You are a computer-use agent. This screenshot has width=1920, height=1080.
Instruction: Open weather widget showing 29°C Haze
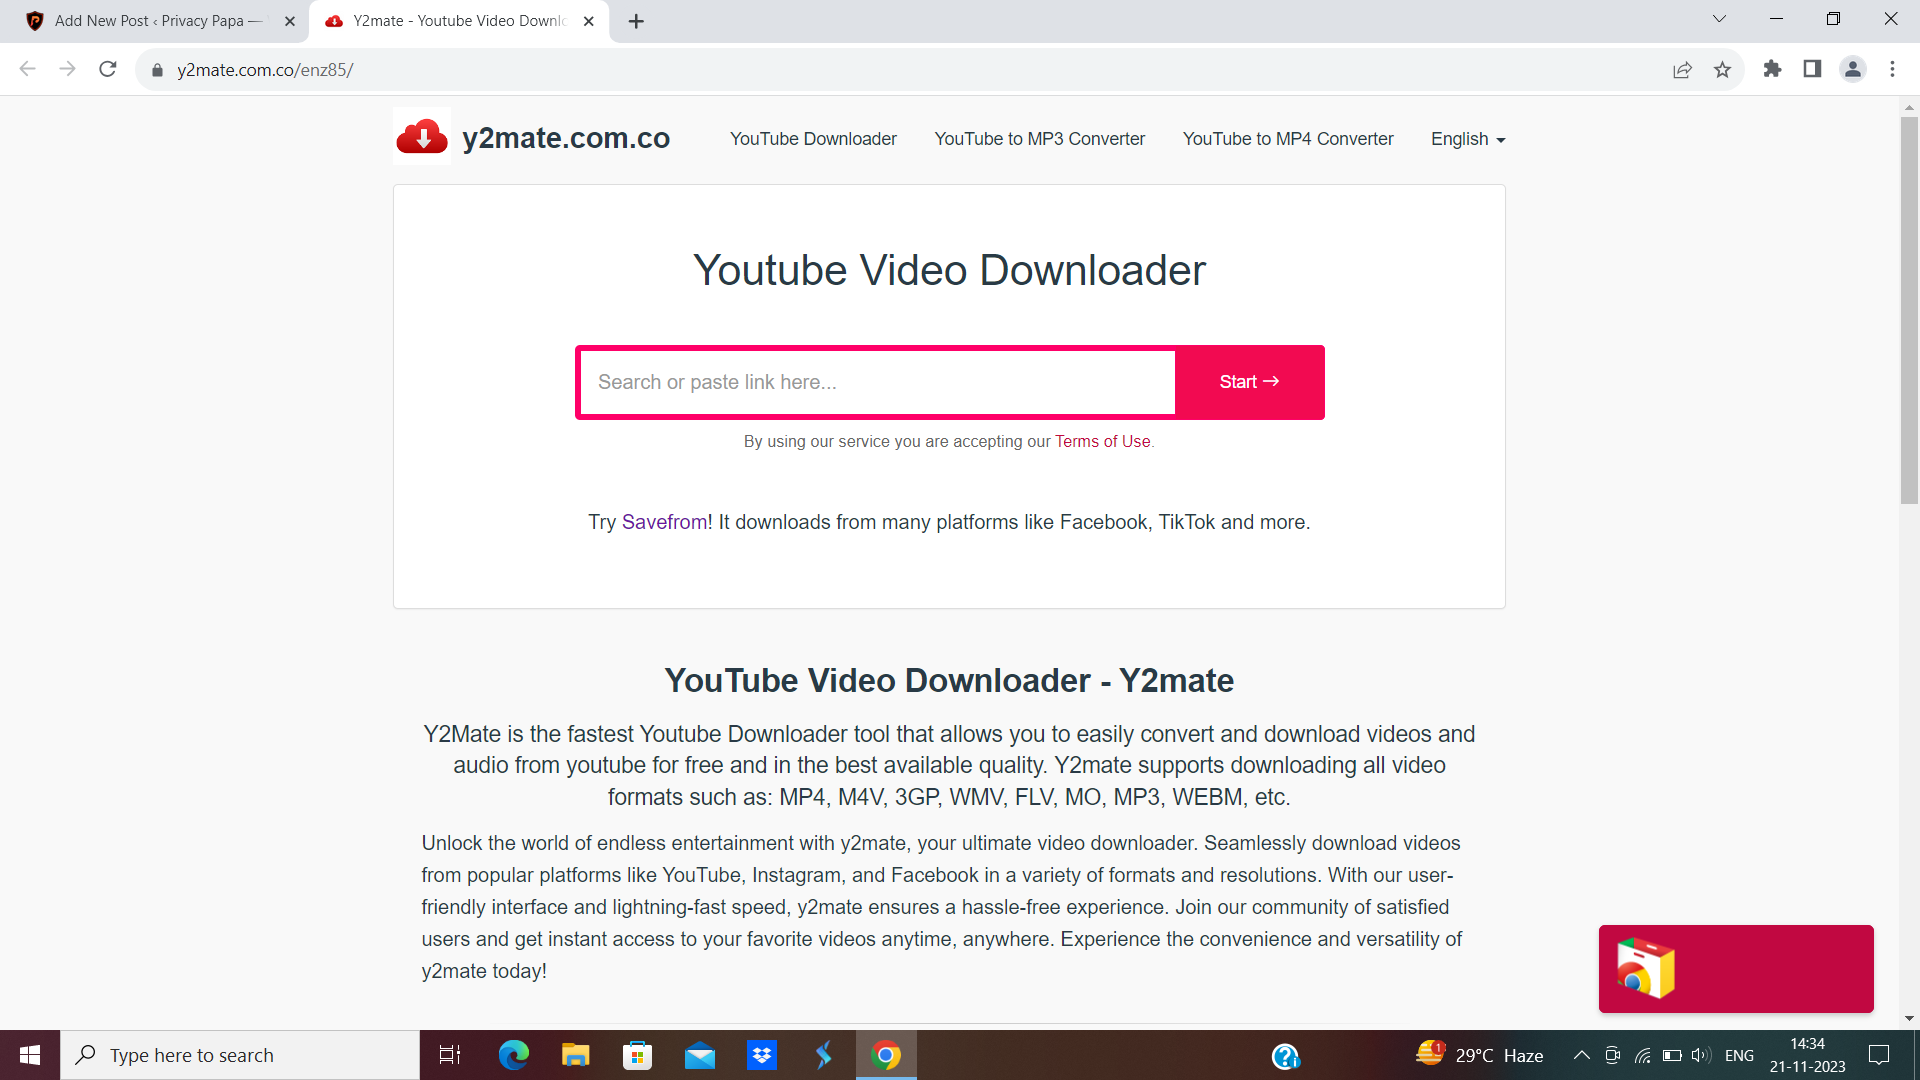[1480, 1055]
